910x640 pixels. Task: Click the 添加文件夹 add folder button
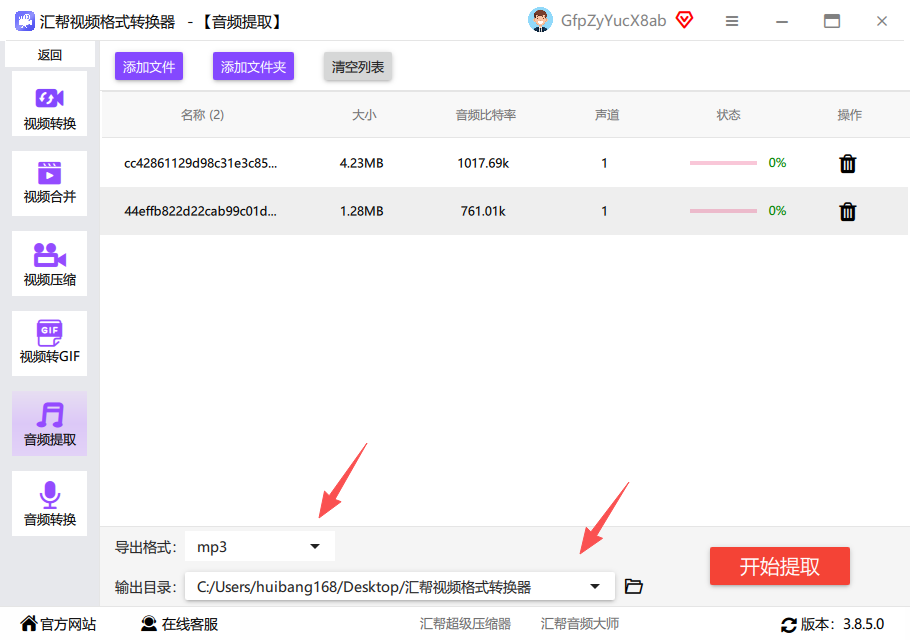[x=253, y=67]
